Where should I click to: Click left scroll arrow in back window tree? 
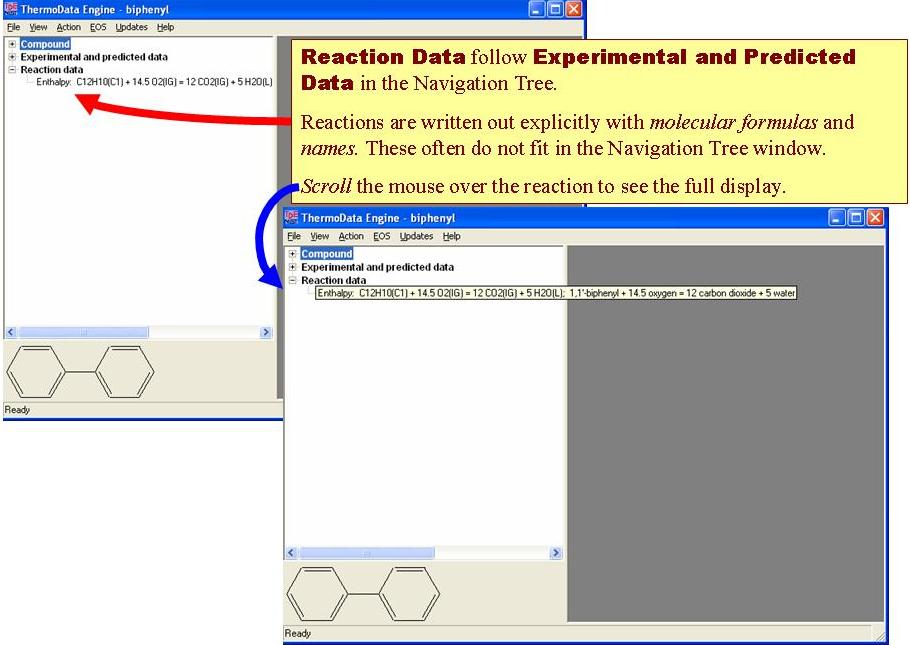pyautogui.click(x=11, y=332)
